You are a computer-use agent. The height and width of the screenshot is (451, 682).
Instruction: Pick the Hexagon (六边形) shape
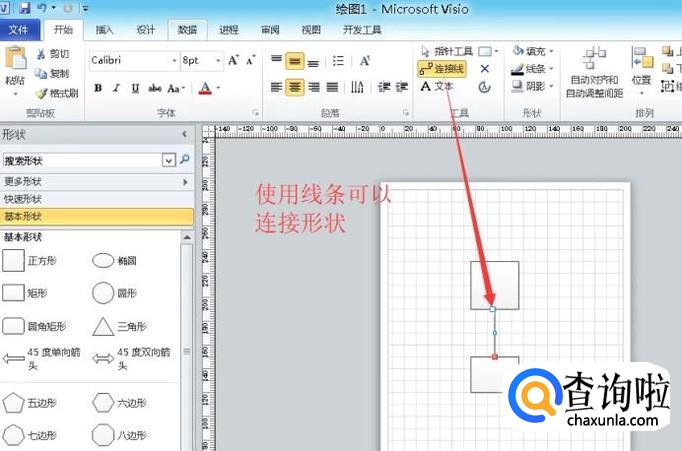tap(119, 403)
